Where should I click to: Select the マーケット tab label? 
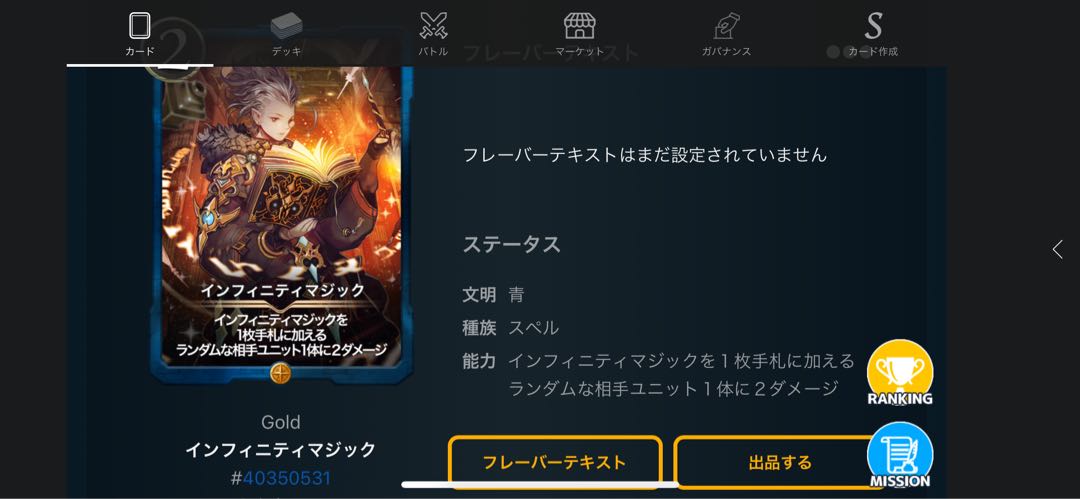(579, 52)
